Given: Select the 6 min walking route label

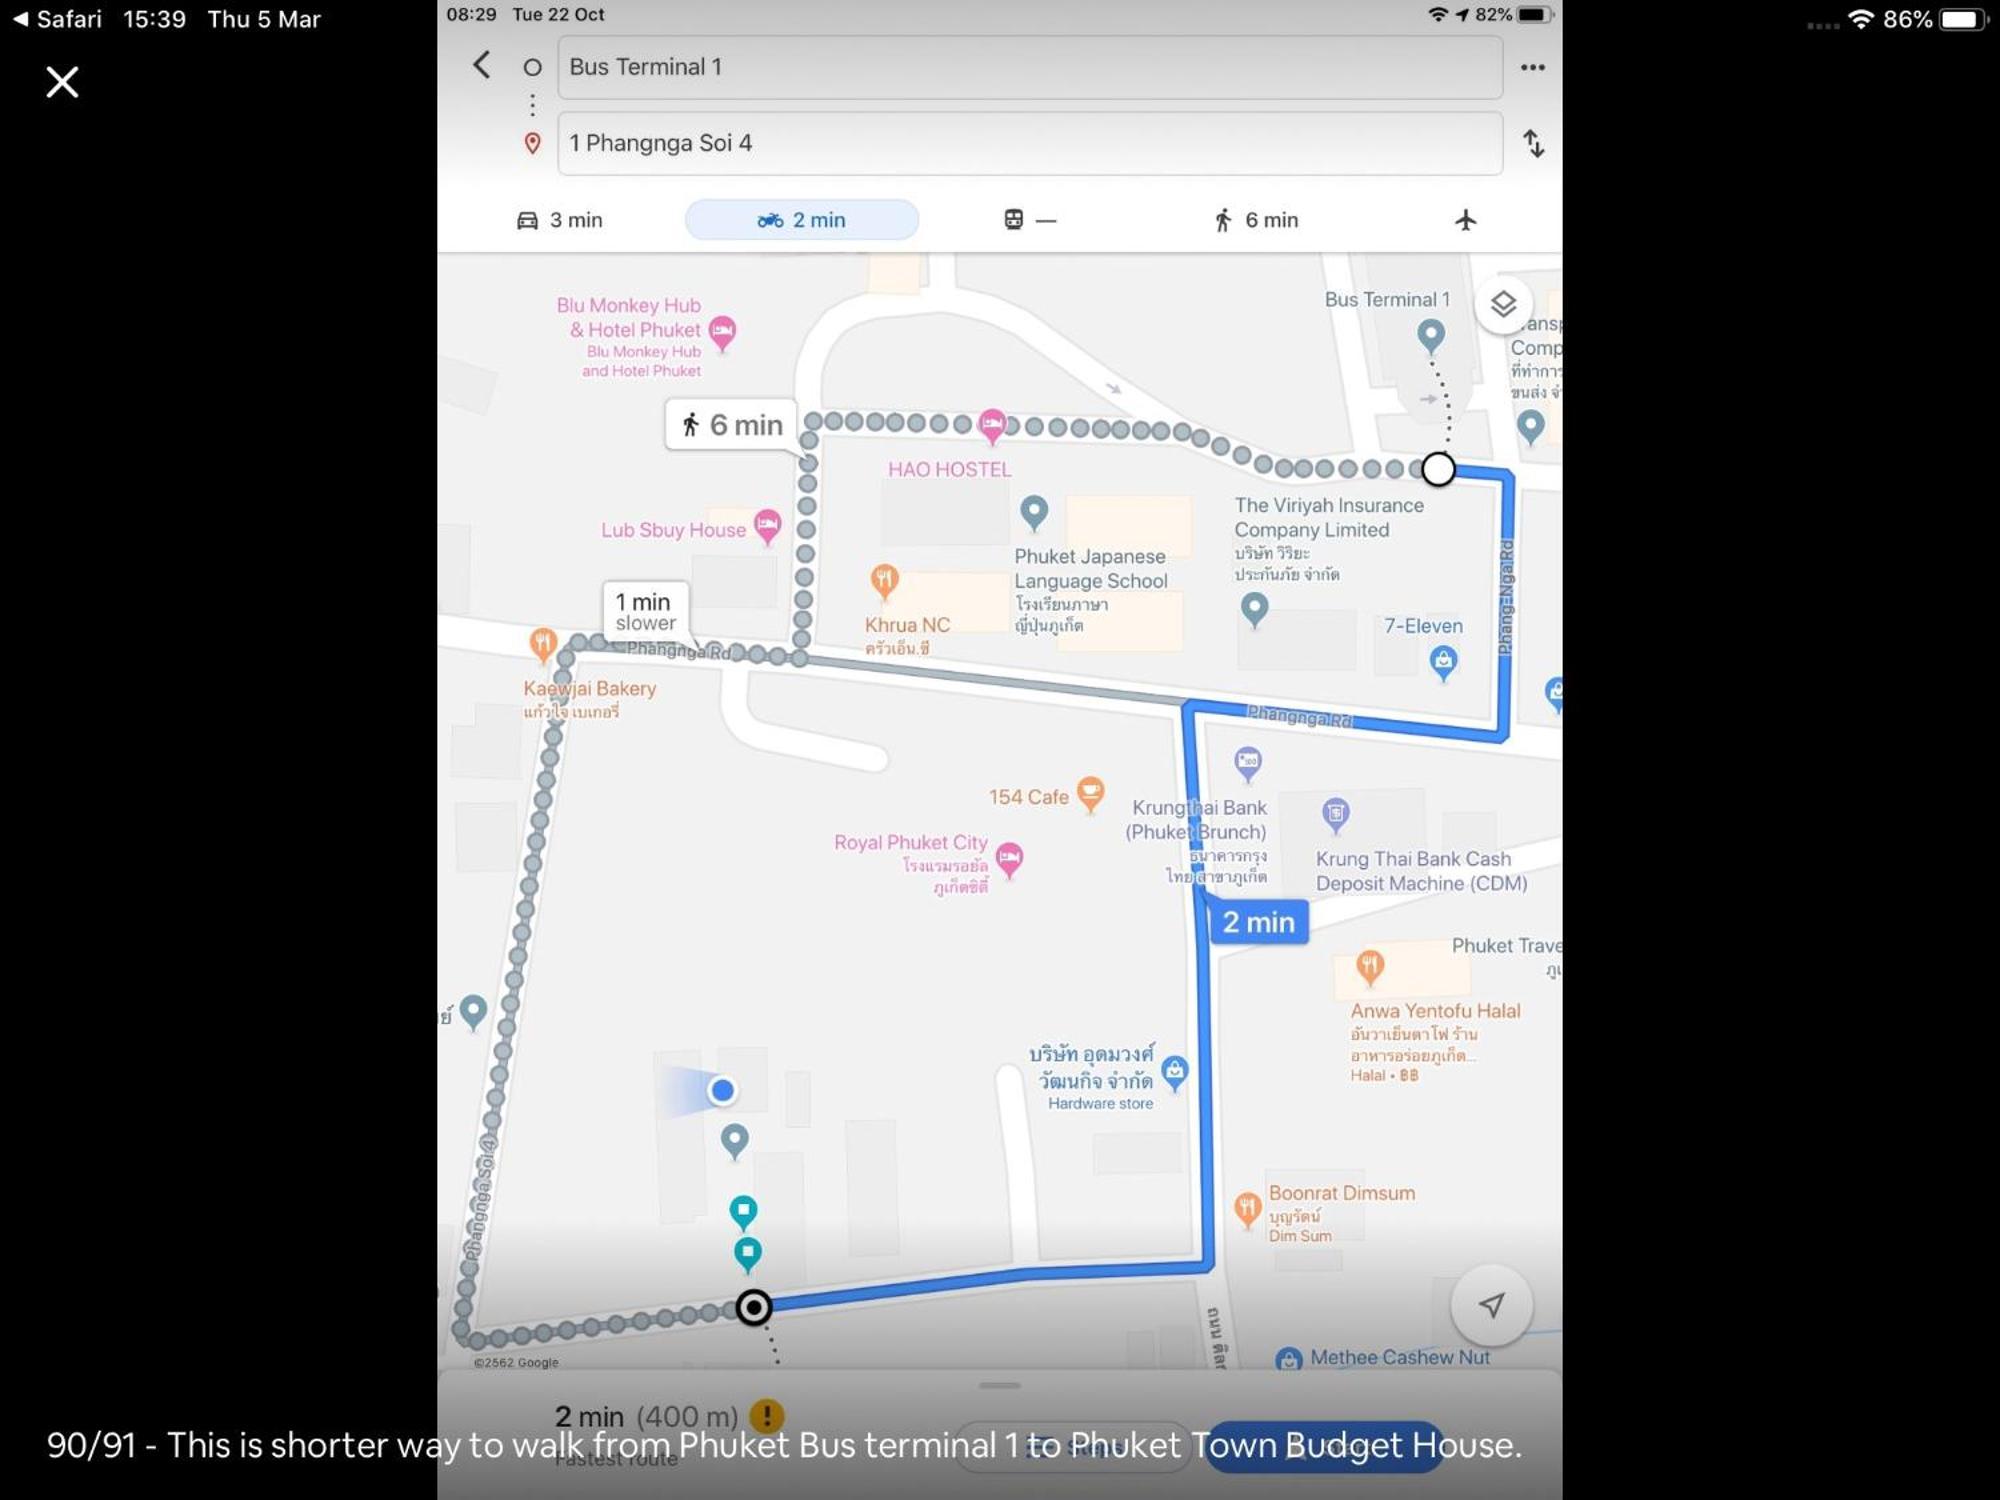Looking at the screenshot, I should coord(731,425).
